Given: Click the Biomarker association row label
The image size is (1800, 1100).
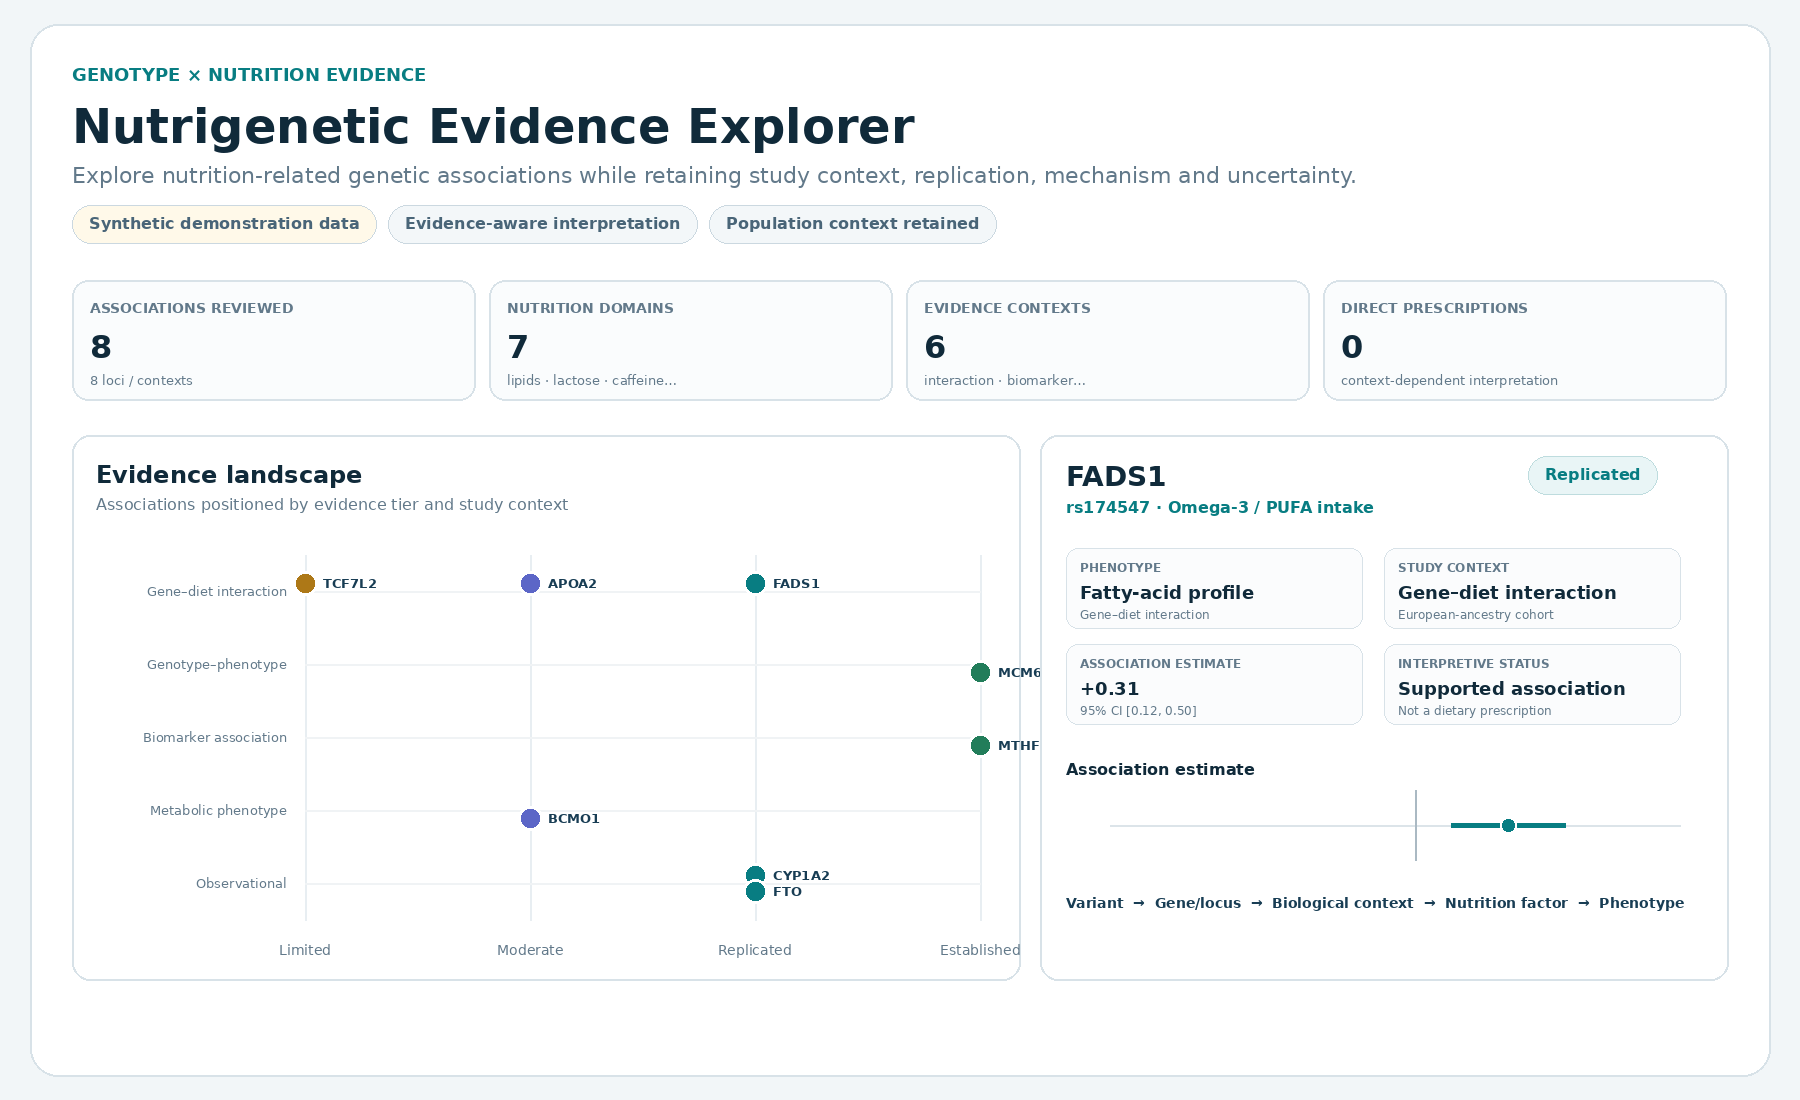Looking at the screenshot, I should point(215,738).
